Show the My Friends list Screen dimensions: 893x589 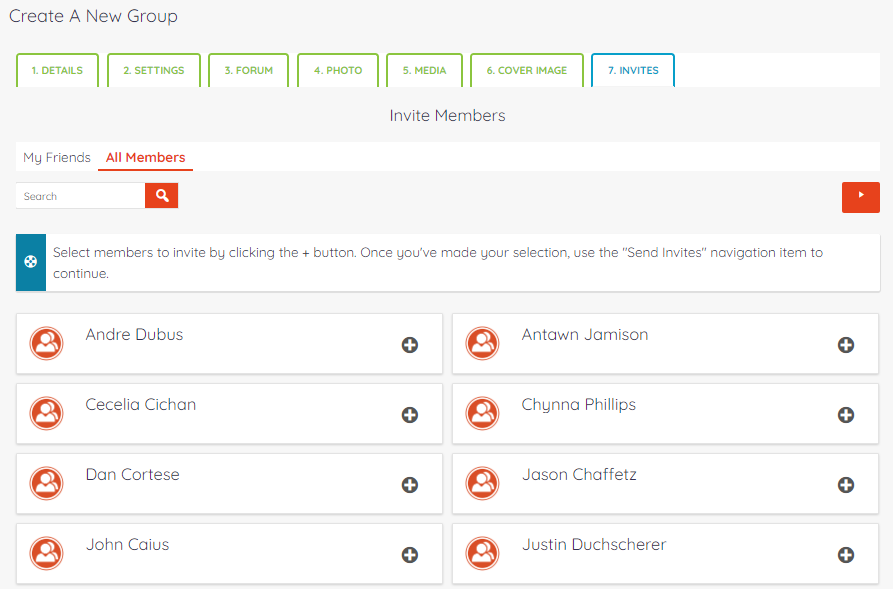(57, 158)
